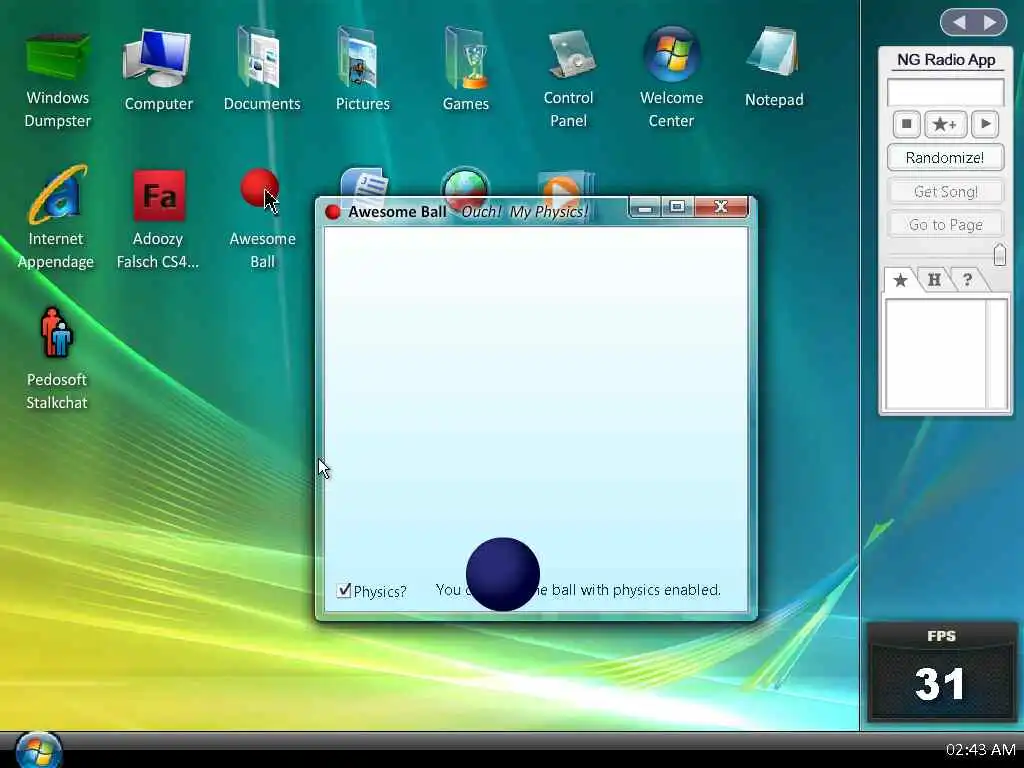The image size is (1024, 768).
Task: Switch to the star favorites tab
Action: pos(900,280)
